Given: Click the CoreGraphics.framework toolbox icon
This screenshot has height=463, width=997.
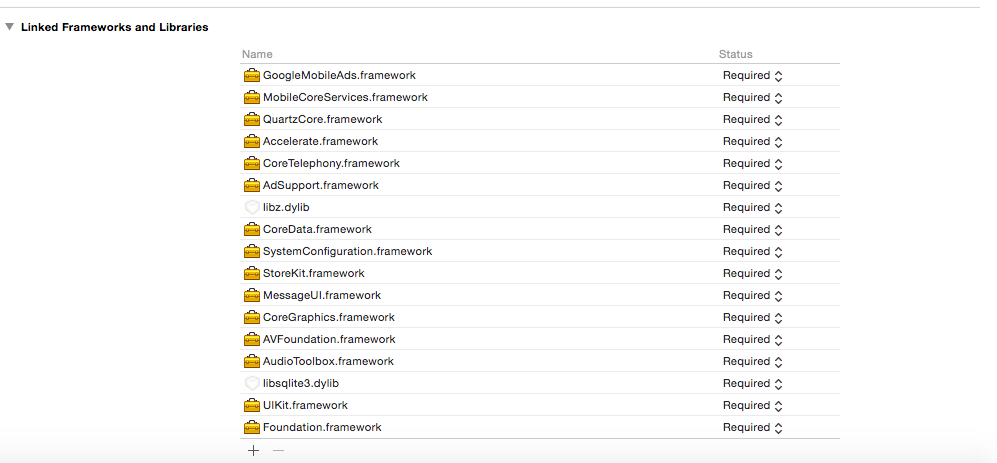Looking at the screenshot, I should point(252,317).
